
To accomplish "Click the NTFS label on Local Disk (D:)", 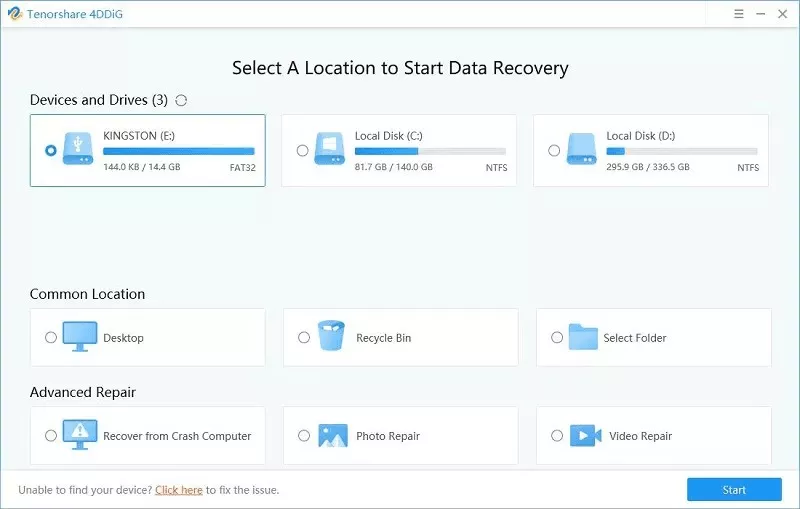I will click(748, 167).
